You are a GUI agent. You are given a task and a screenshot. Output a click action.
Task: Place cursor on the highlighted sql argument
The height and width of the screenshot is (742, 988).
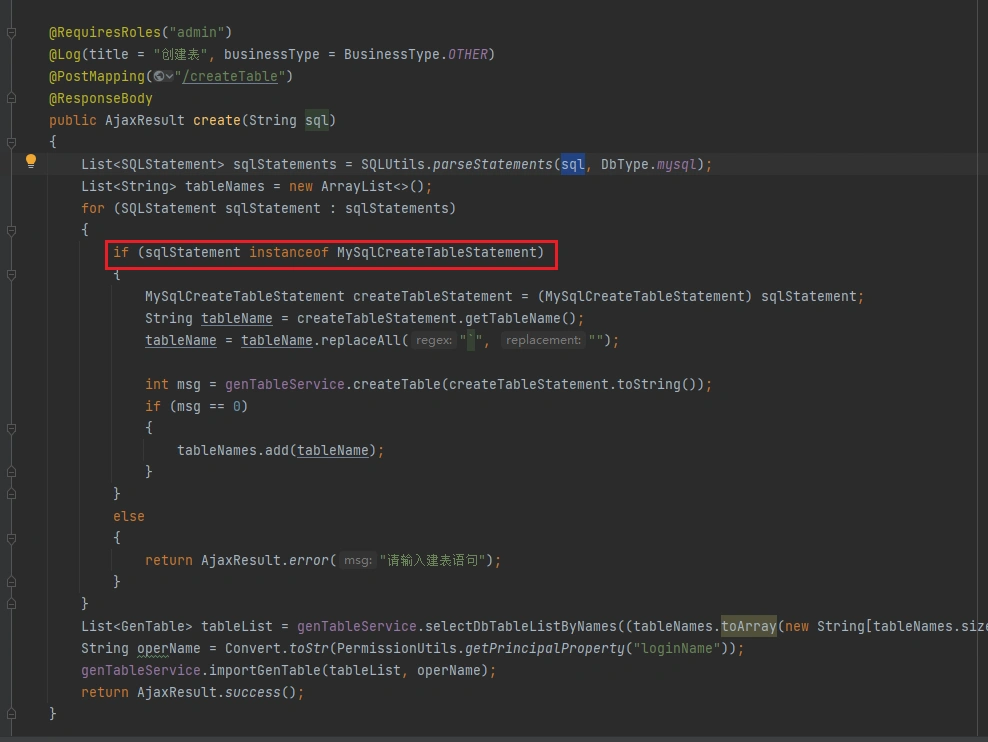click(x=572, y=164)
